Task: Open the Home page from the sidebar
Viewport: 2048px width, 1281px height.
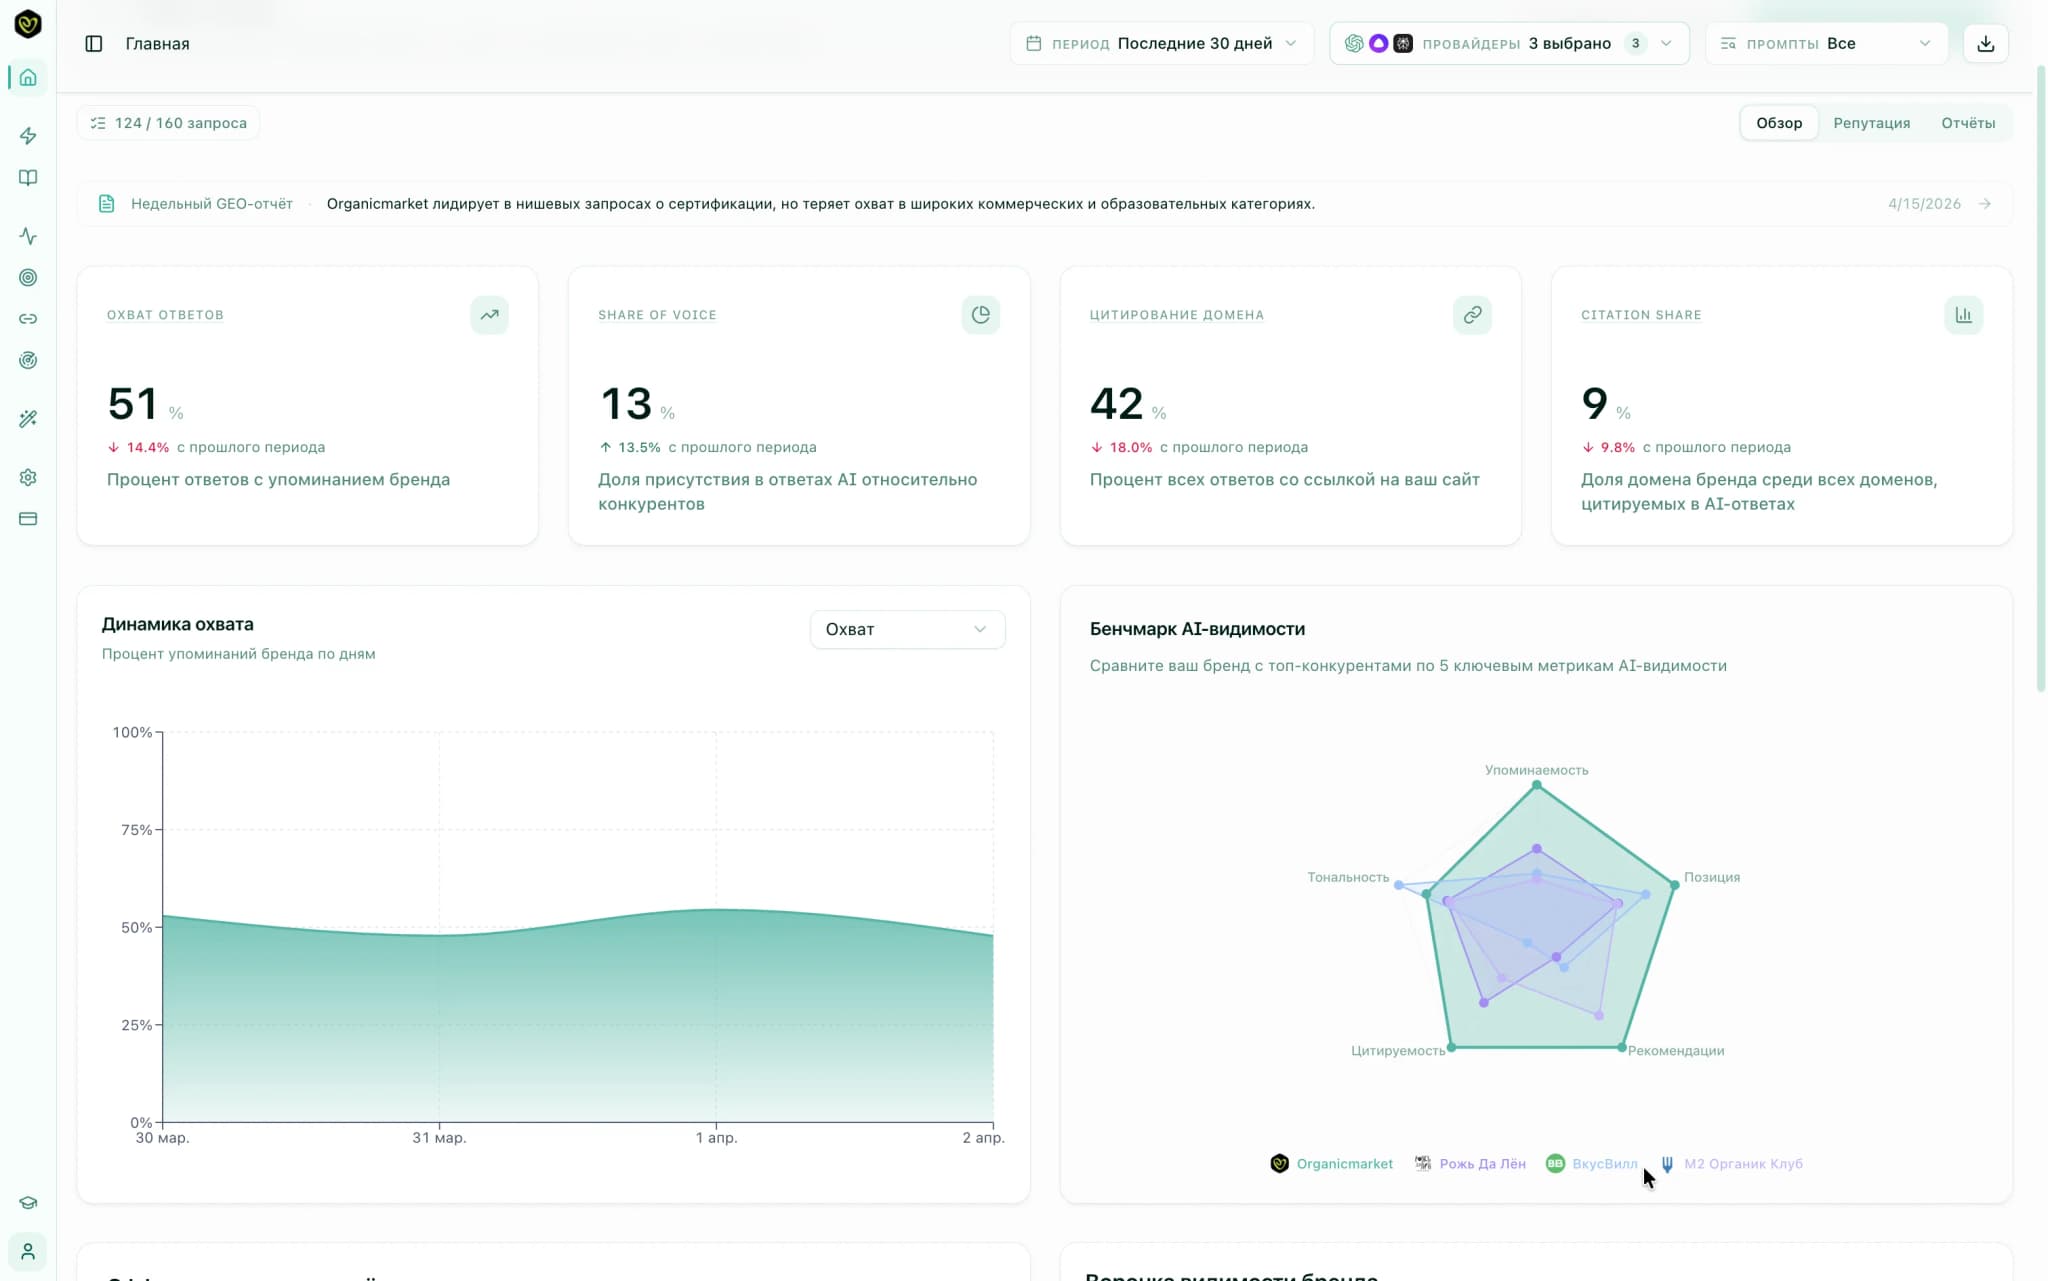Action: pyautogui.click(x=28, y=77)
